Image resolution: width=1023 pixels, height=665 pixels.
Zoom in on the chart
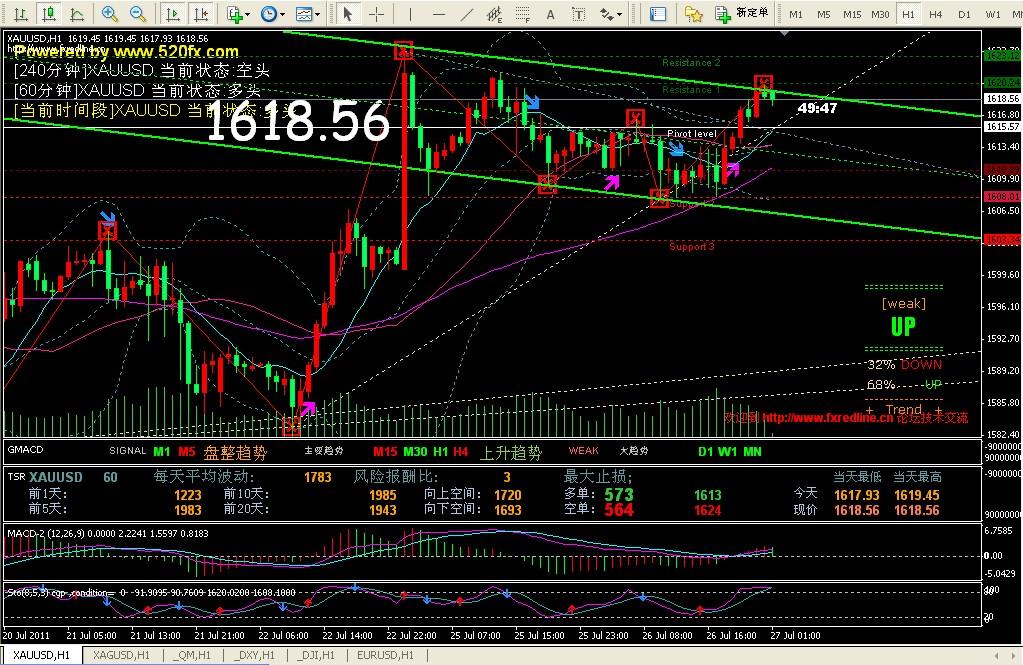tap(110, 14)
